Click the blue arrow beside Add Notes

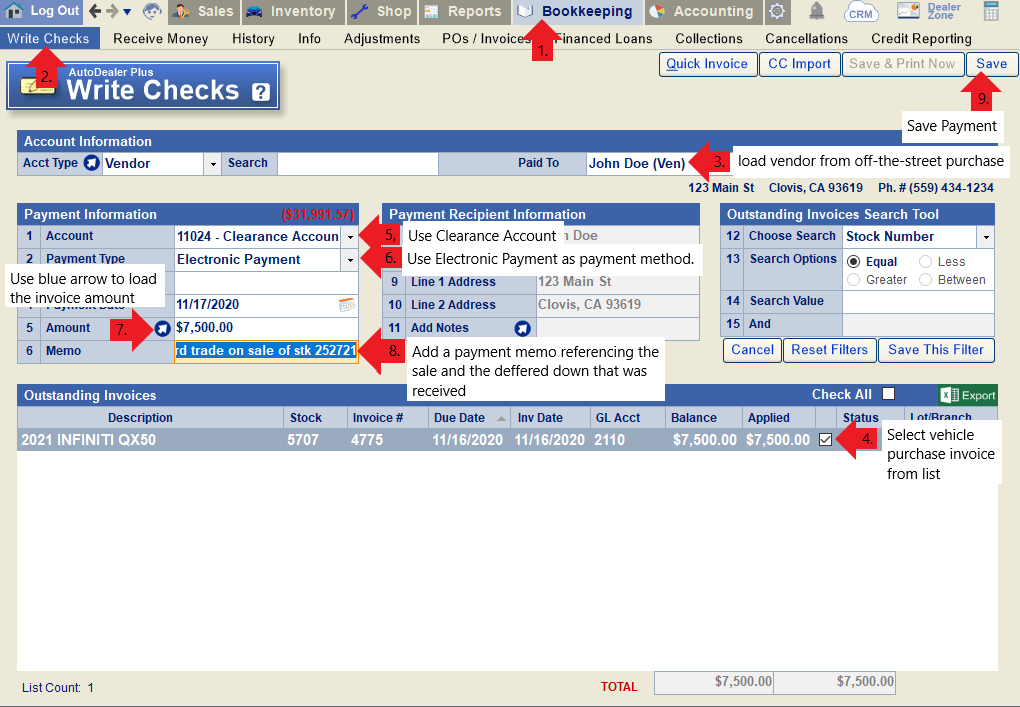pos(522,328)
